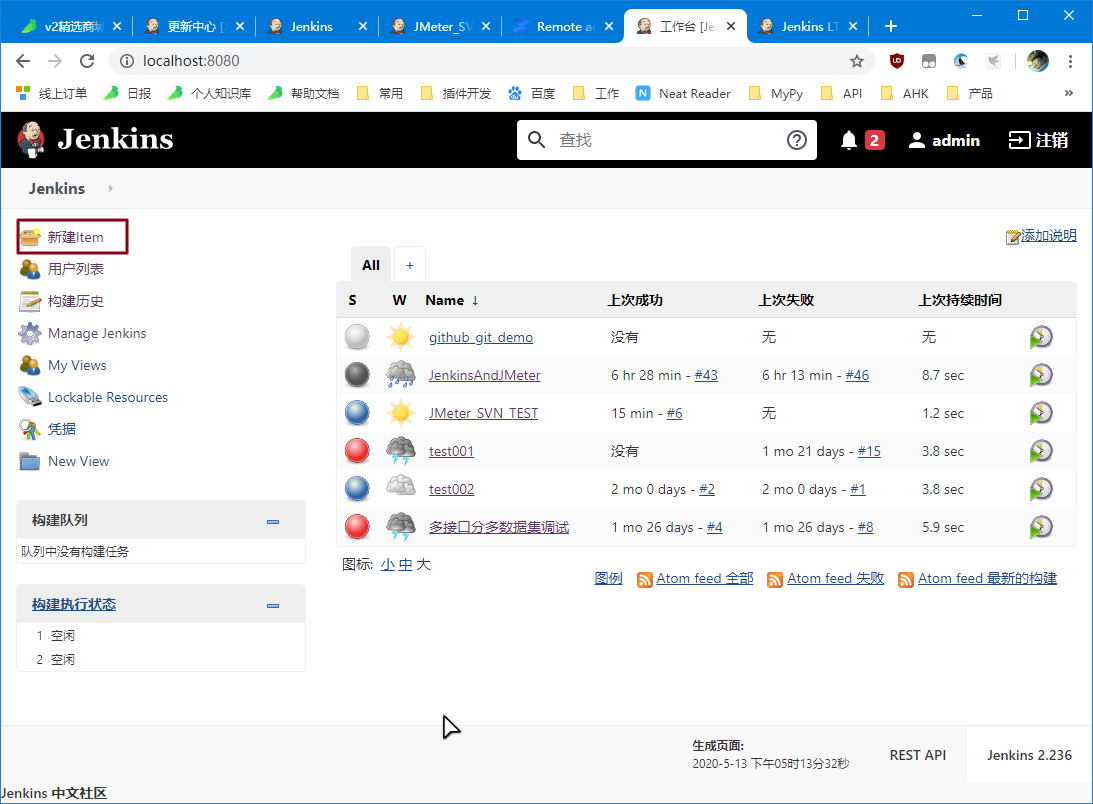The image size is (1093, 804).
Task: Click the 添加说明 link
Action: [x=1048, y=236]
